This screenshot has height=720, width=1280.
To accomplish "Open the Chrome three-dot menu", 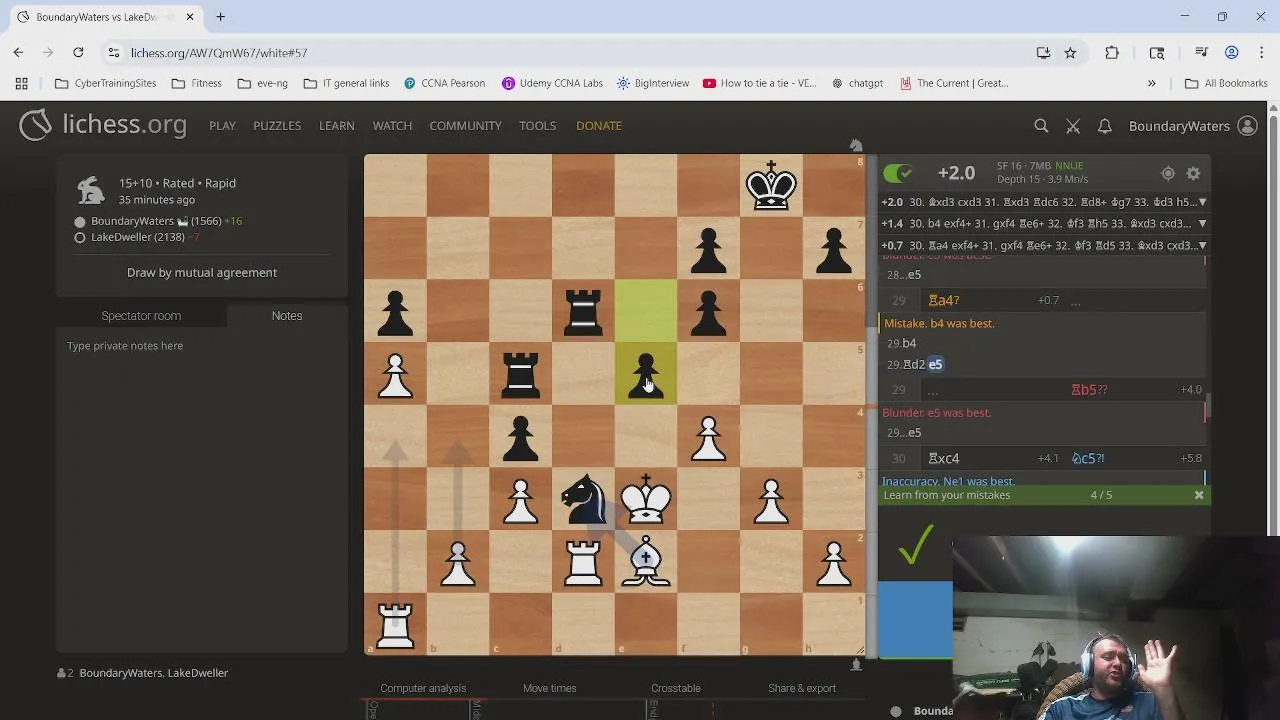I will pos(1260,52).
